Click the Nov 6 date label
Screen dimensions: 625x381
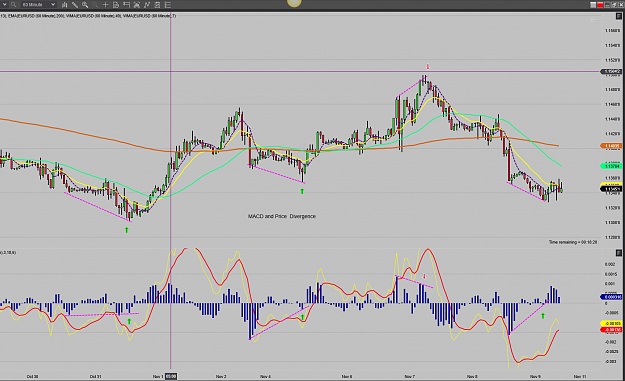[347, 376]
